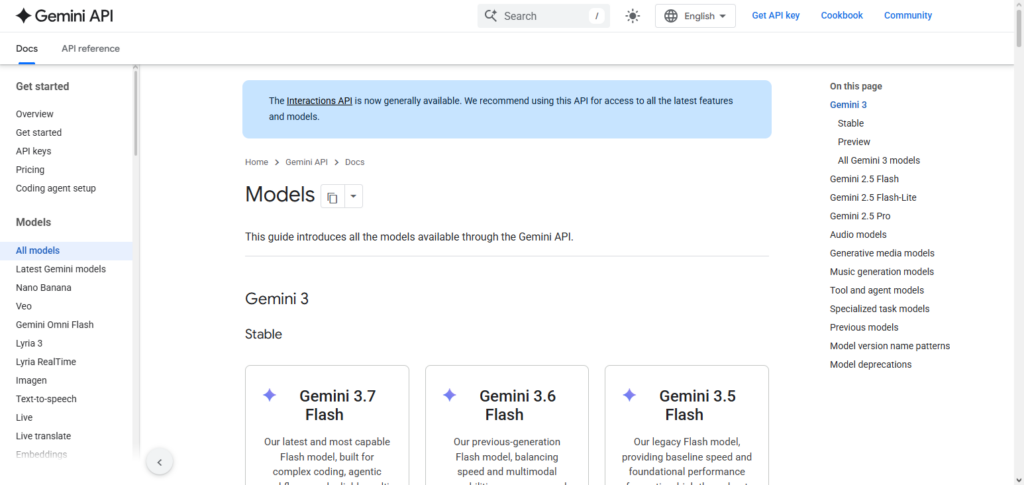Go to Docs breadcrumb

point(355,162)
